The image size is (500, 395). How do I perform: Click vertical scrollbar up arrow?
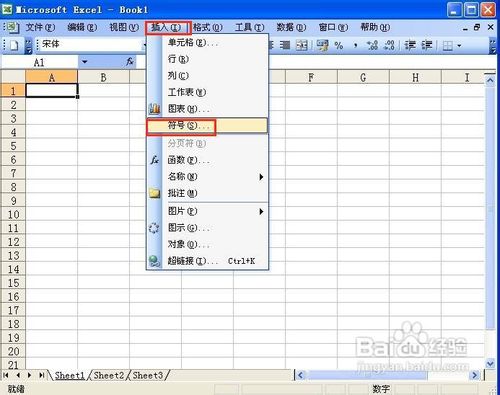pos(490,80)
